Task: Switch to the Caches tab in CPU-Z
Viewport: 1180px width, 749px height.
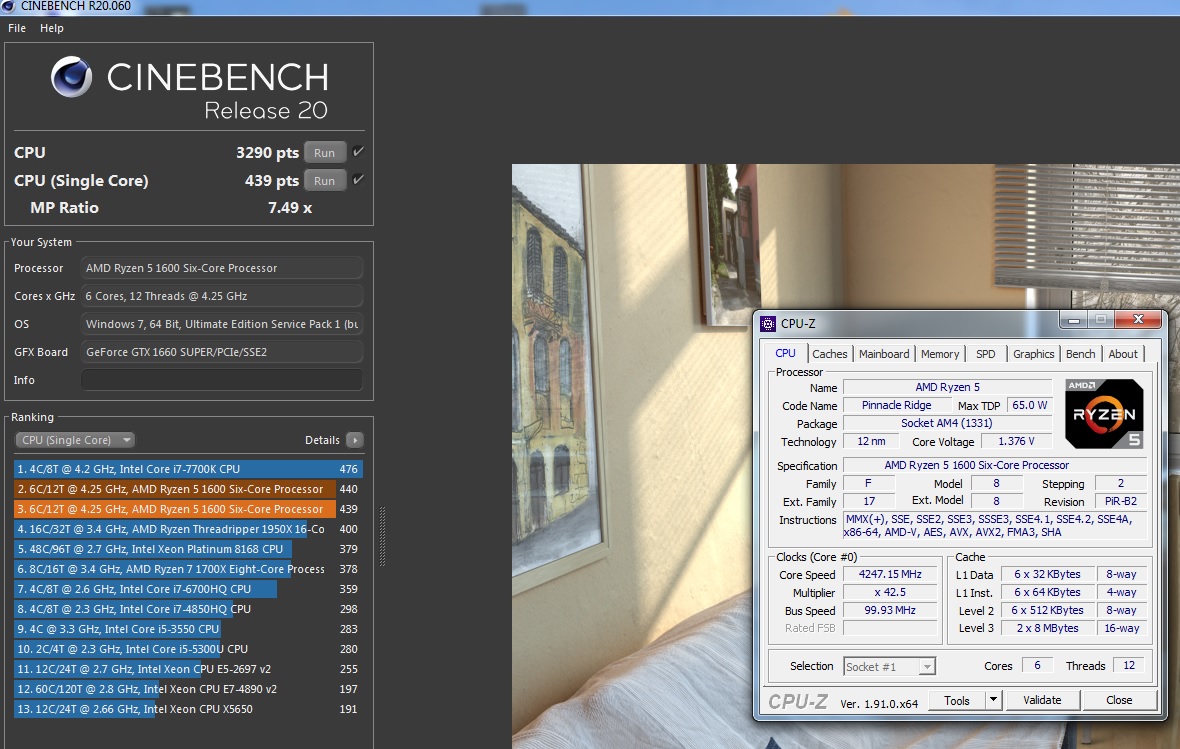Action: point(829,354)
